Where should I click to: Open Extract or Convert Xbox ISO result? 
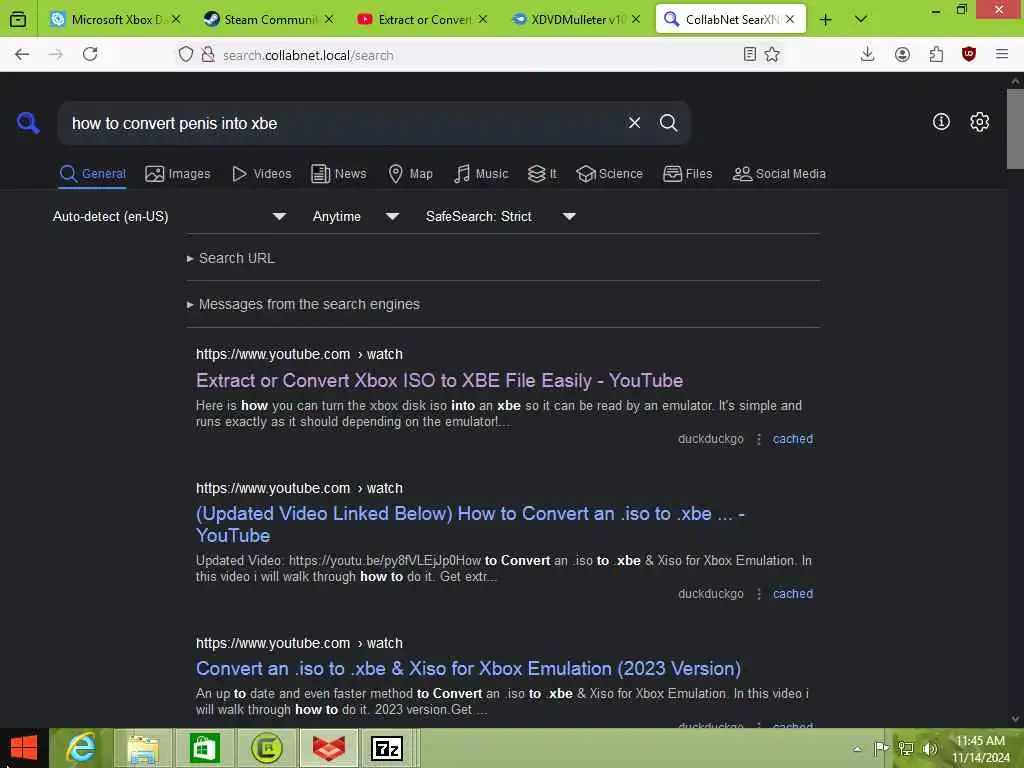click(440, 380)
